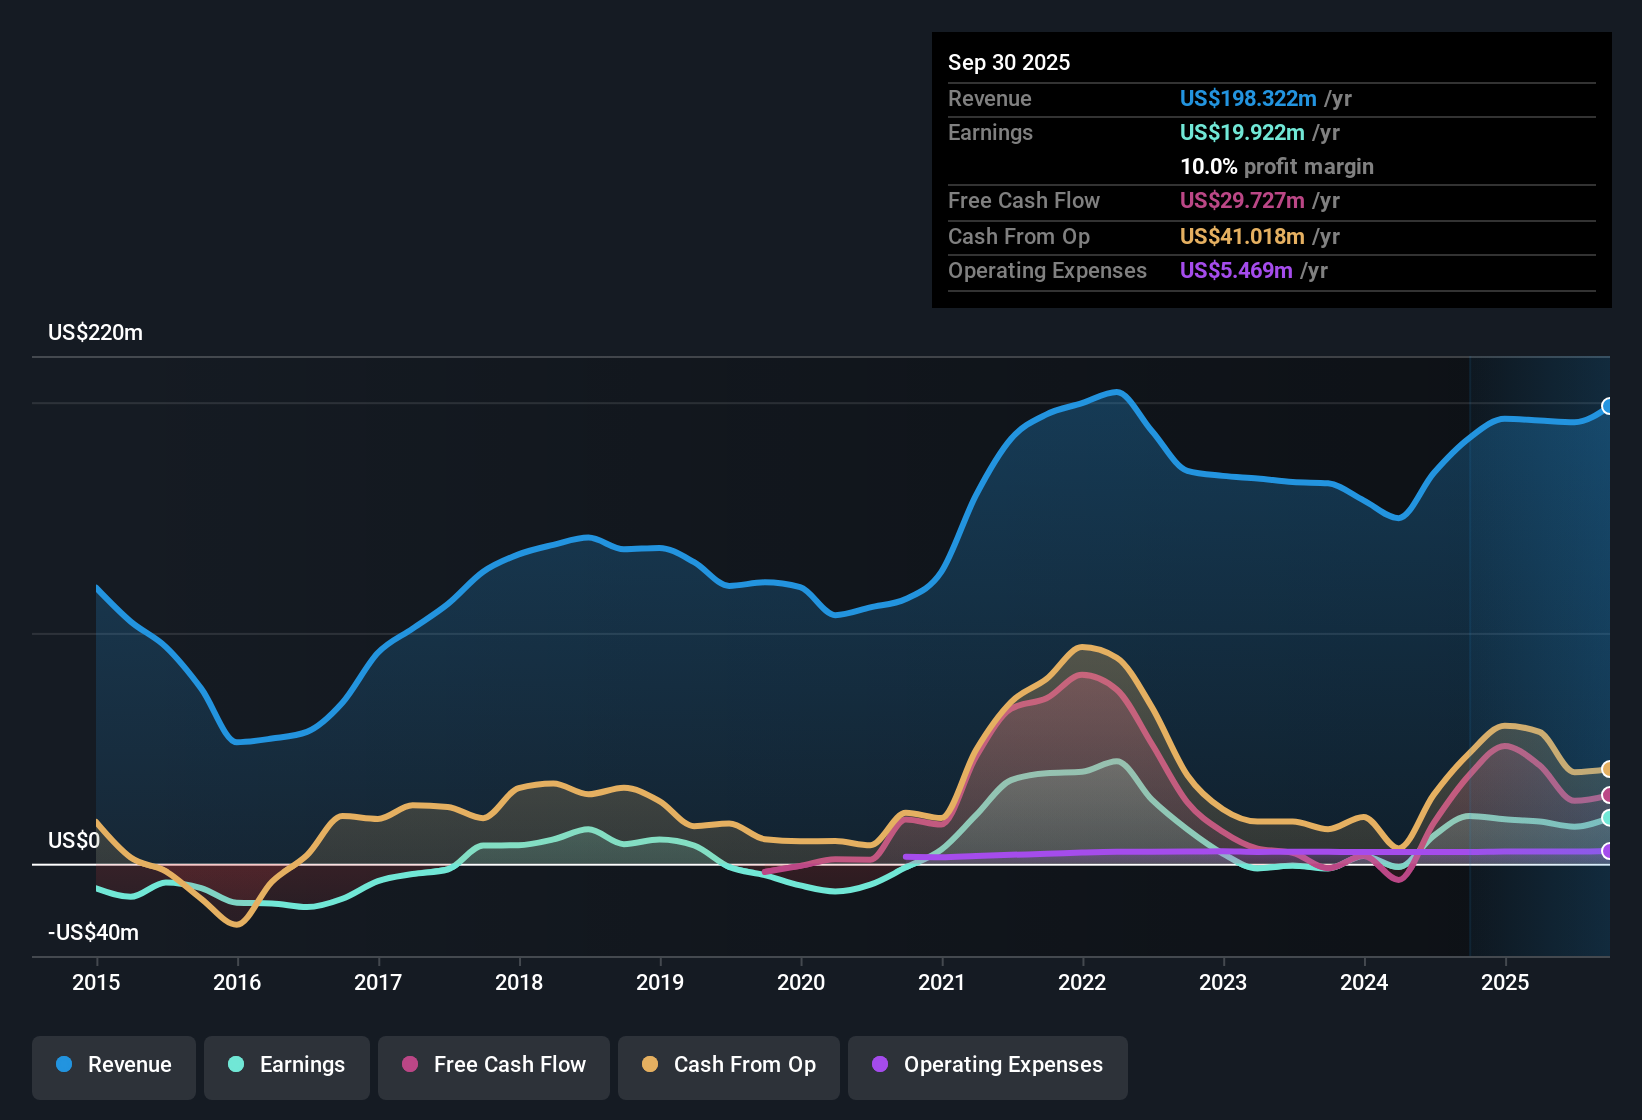Click the purple Operating Expenses legend dot

pos(881,1066)
